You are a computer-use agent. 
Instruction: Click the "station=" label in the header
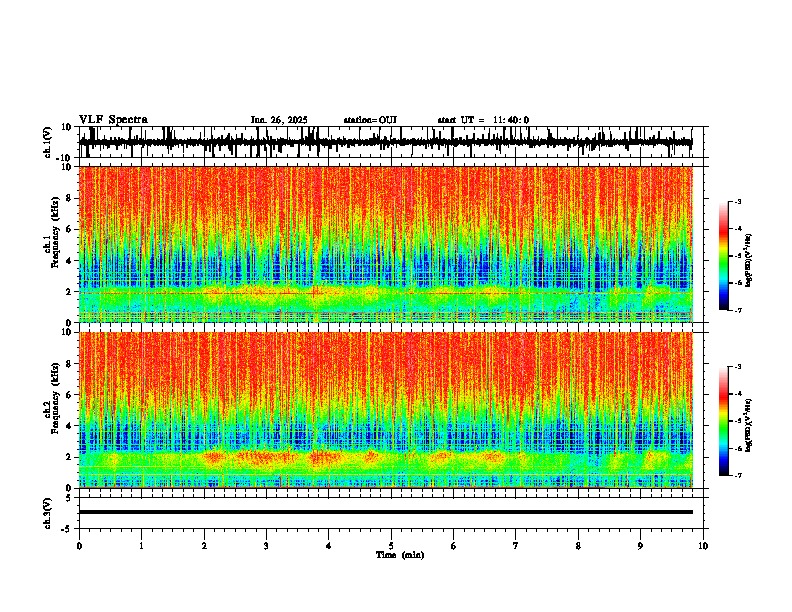(361, 120)
